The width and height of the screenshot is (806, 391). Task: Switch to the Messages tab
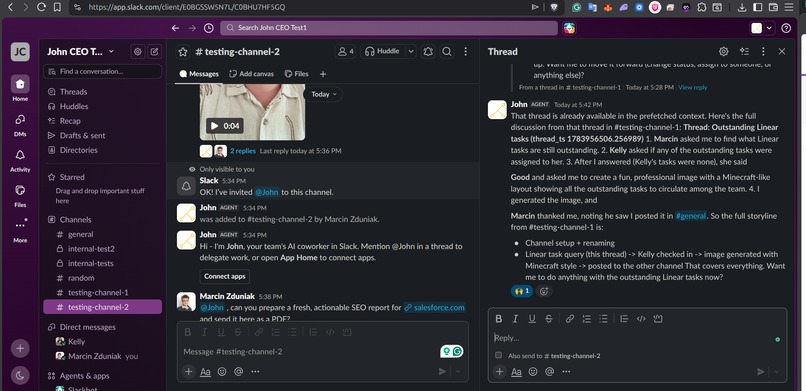(199, 74)
